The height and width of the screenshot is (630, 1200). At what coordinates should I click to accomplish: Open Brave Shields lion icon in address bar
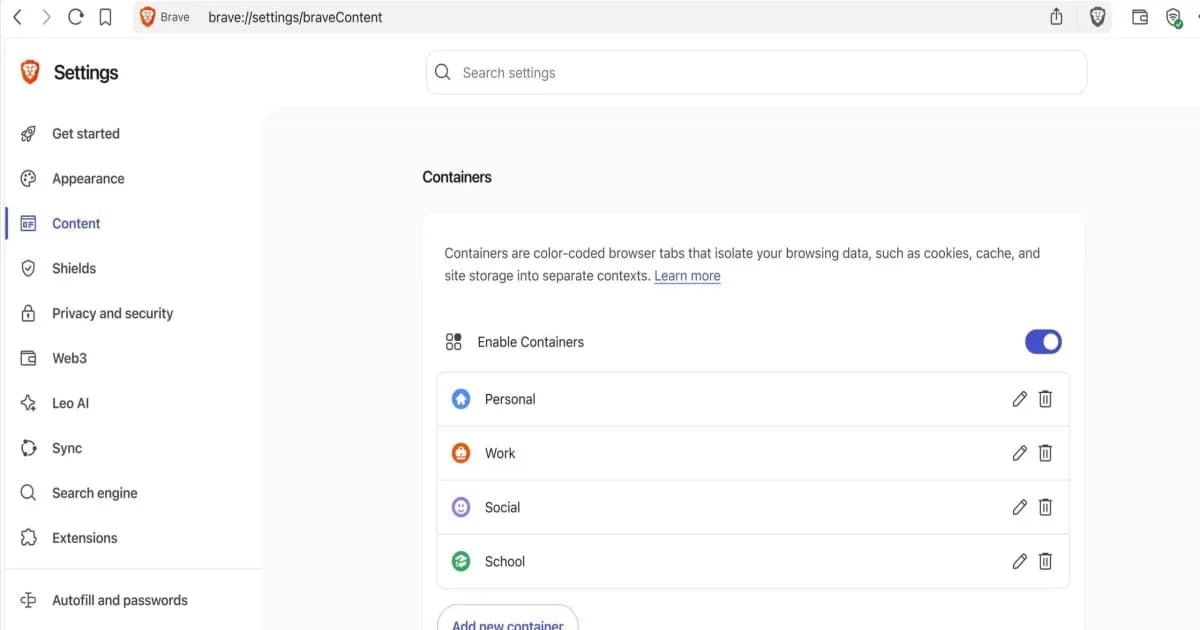point(1097,17)
